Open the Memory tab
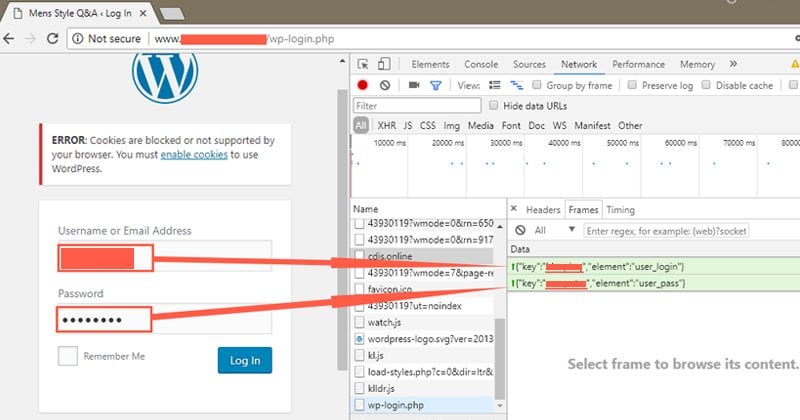The height and width of the screenshot is (420, 800). 697,64
